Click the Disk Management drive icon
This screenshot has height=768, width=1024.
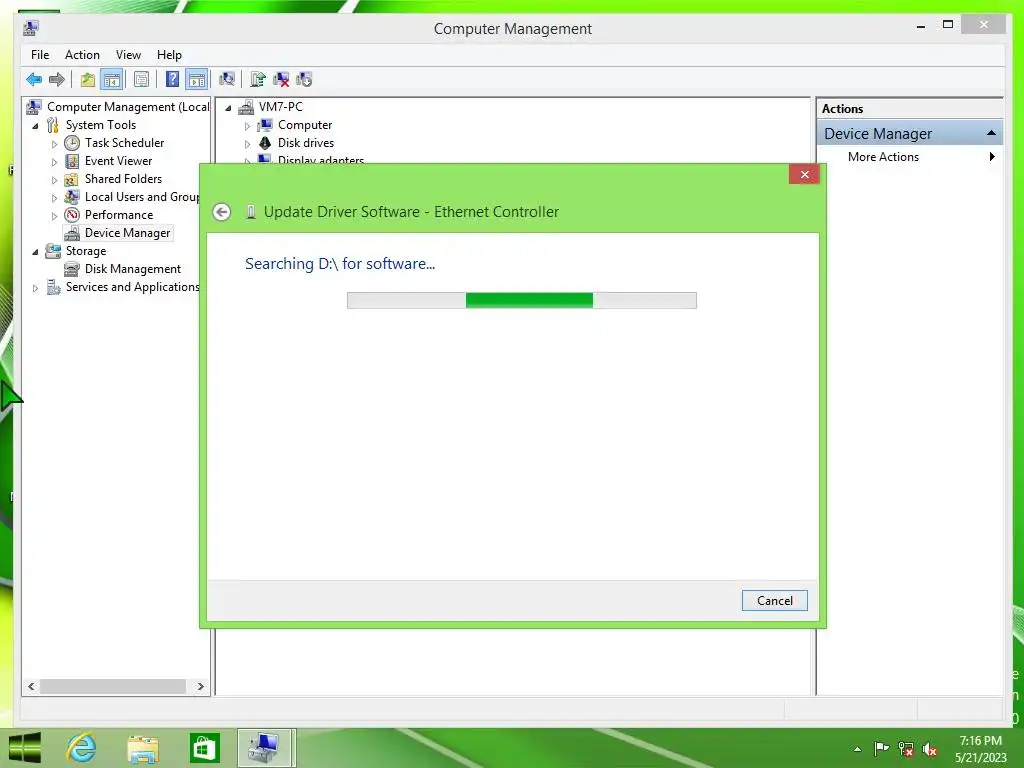72,269
